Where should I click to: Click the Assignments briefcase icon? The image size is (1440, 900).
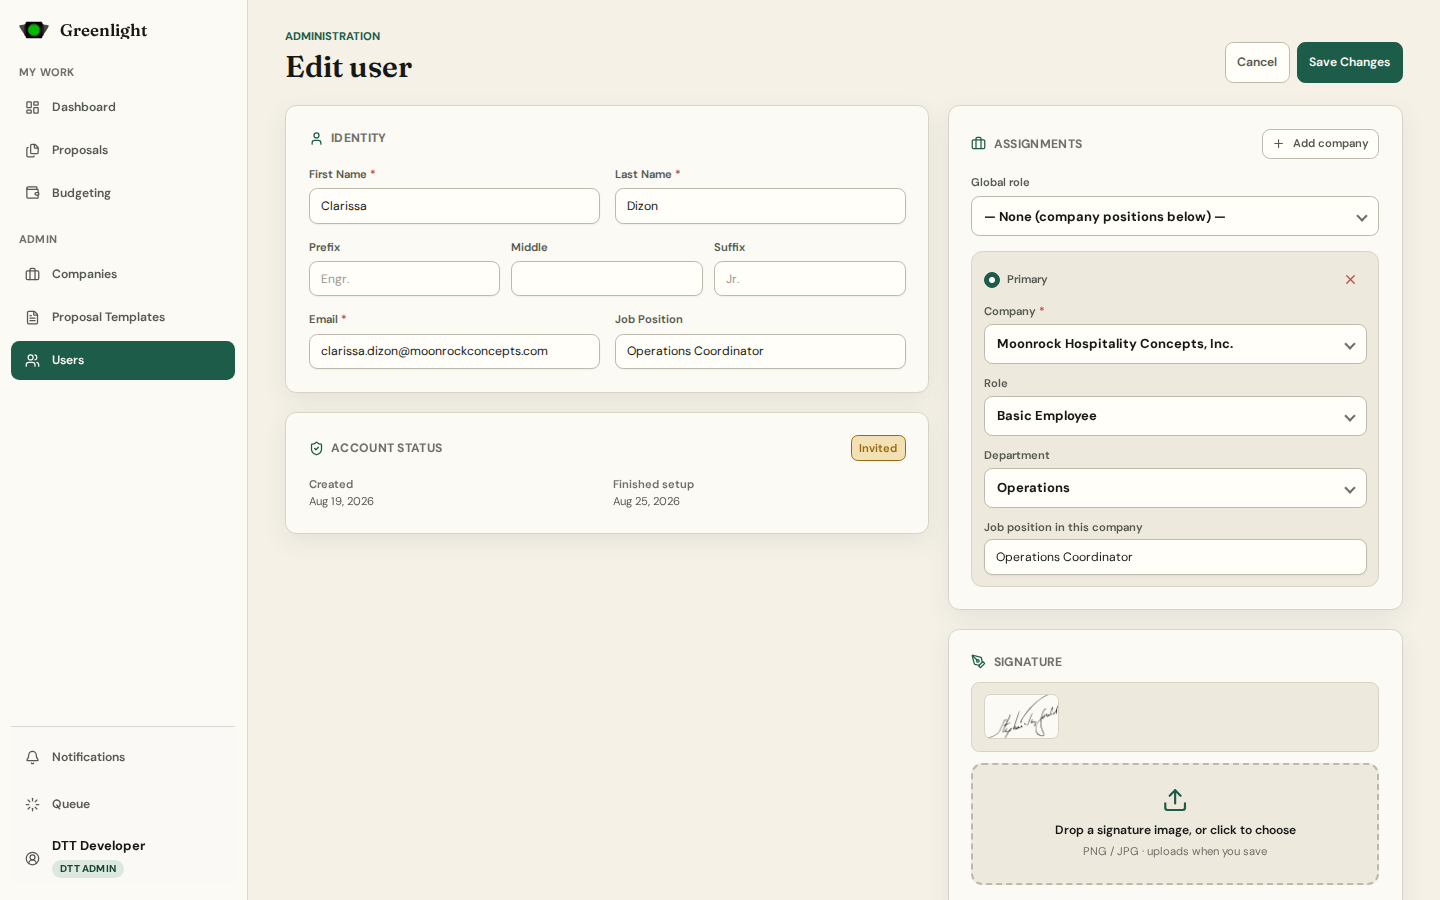click(979, 144)
